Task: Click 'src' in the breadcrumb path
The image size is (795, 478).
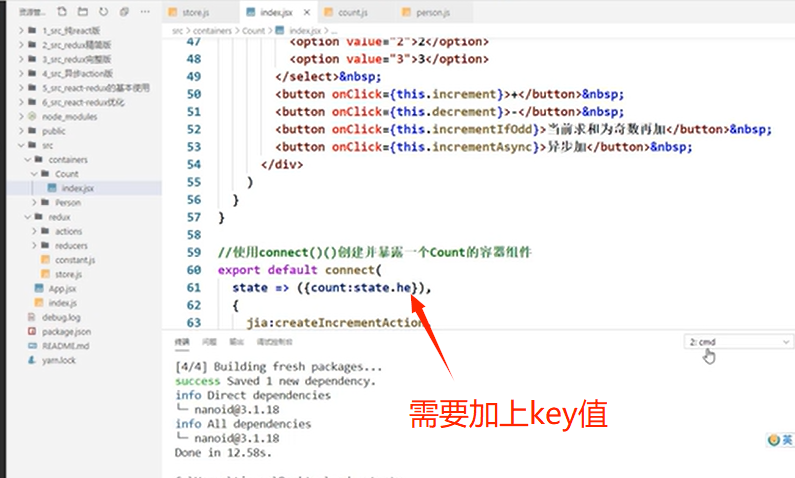Action: [177, 31]
